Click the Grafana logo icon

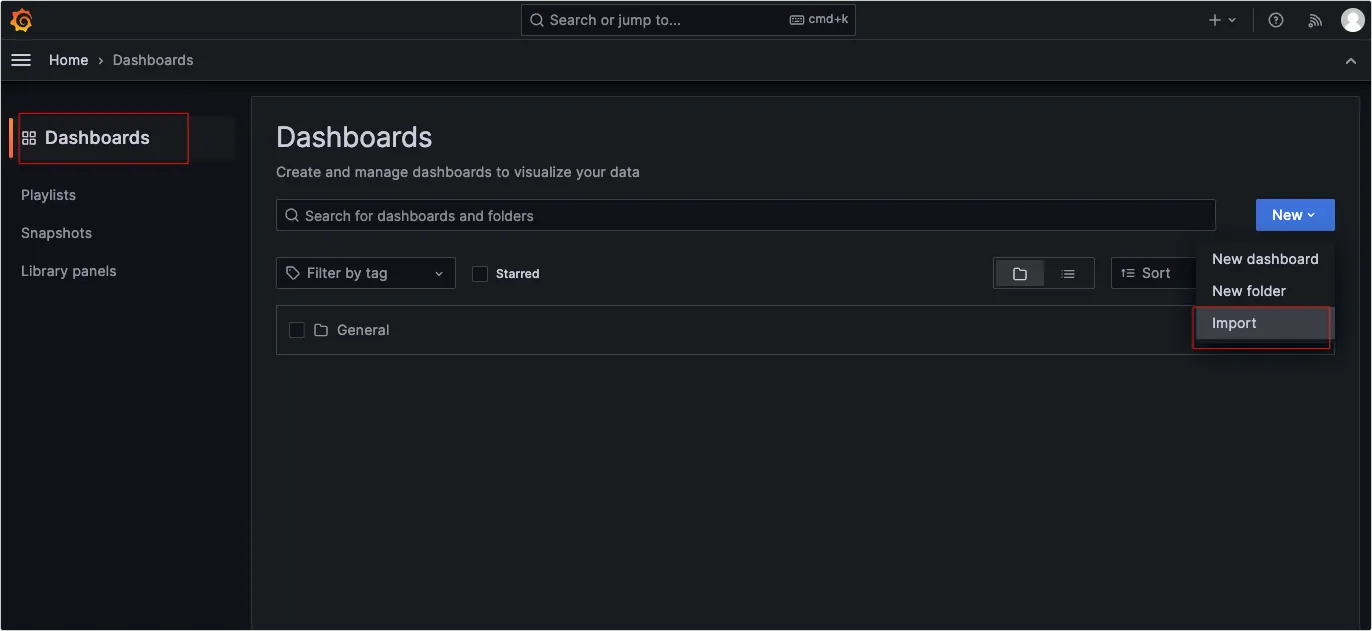[x=21, y=20]
